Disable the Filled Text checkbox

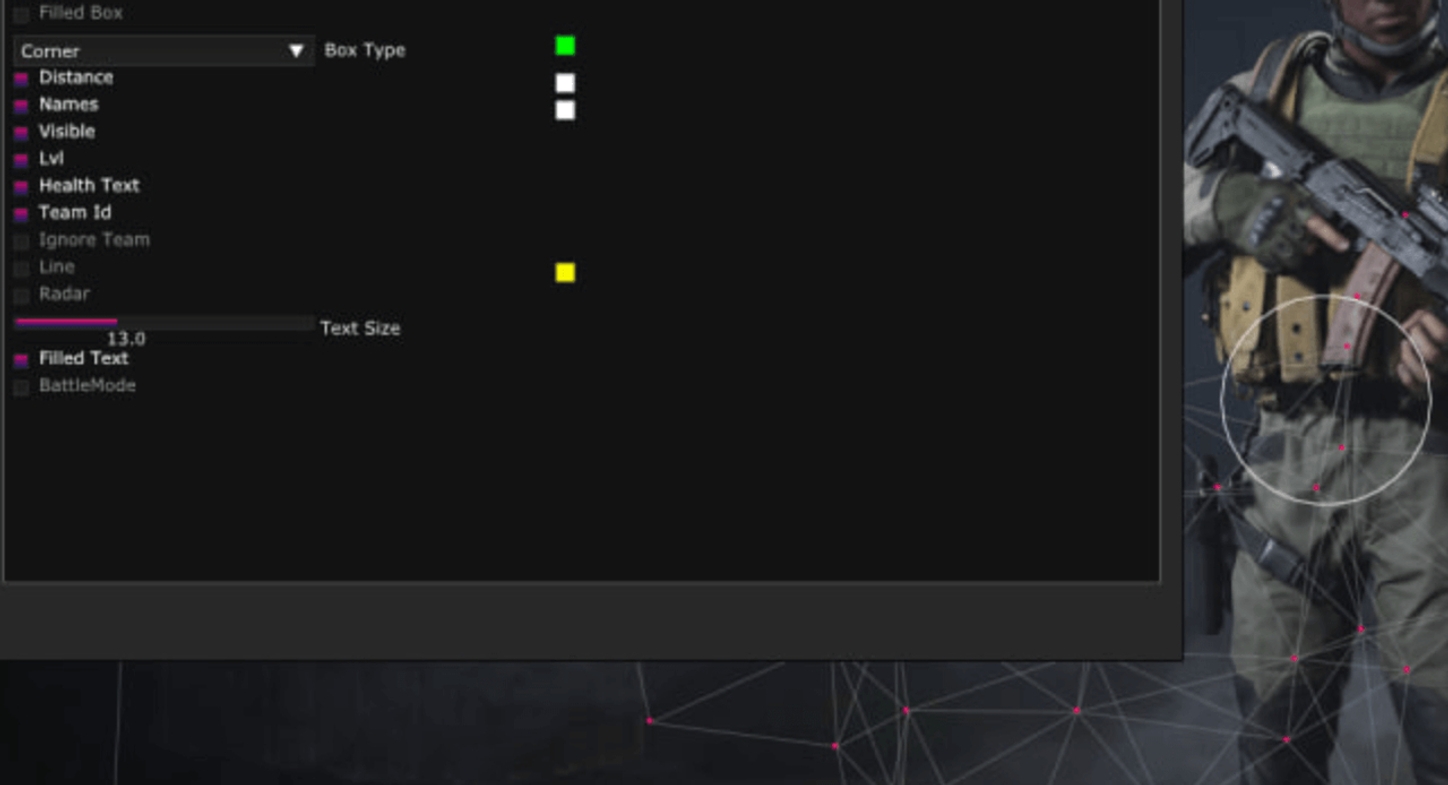pos(21,360)
